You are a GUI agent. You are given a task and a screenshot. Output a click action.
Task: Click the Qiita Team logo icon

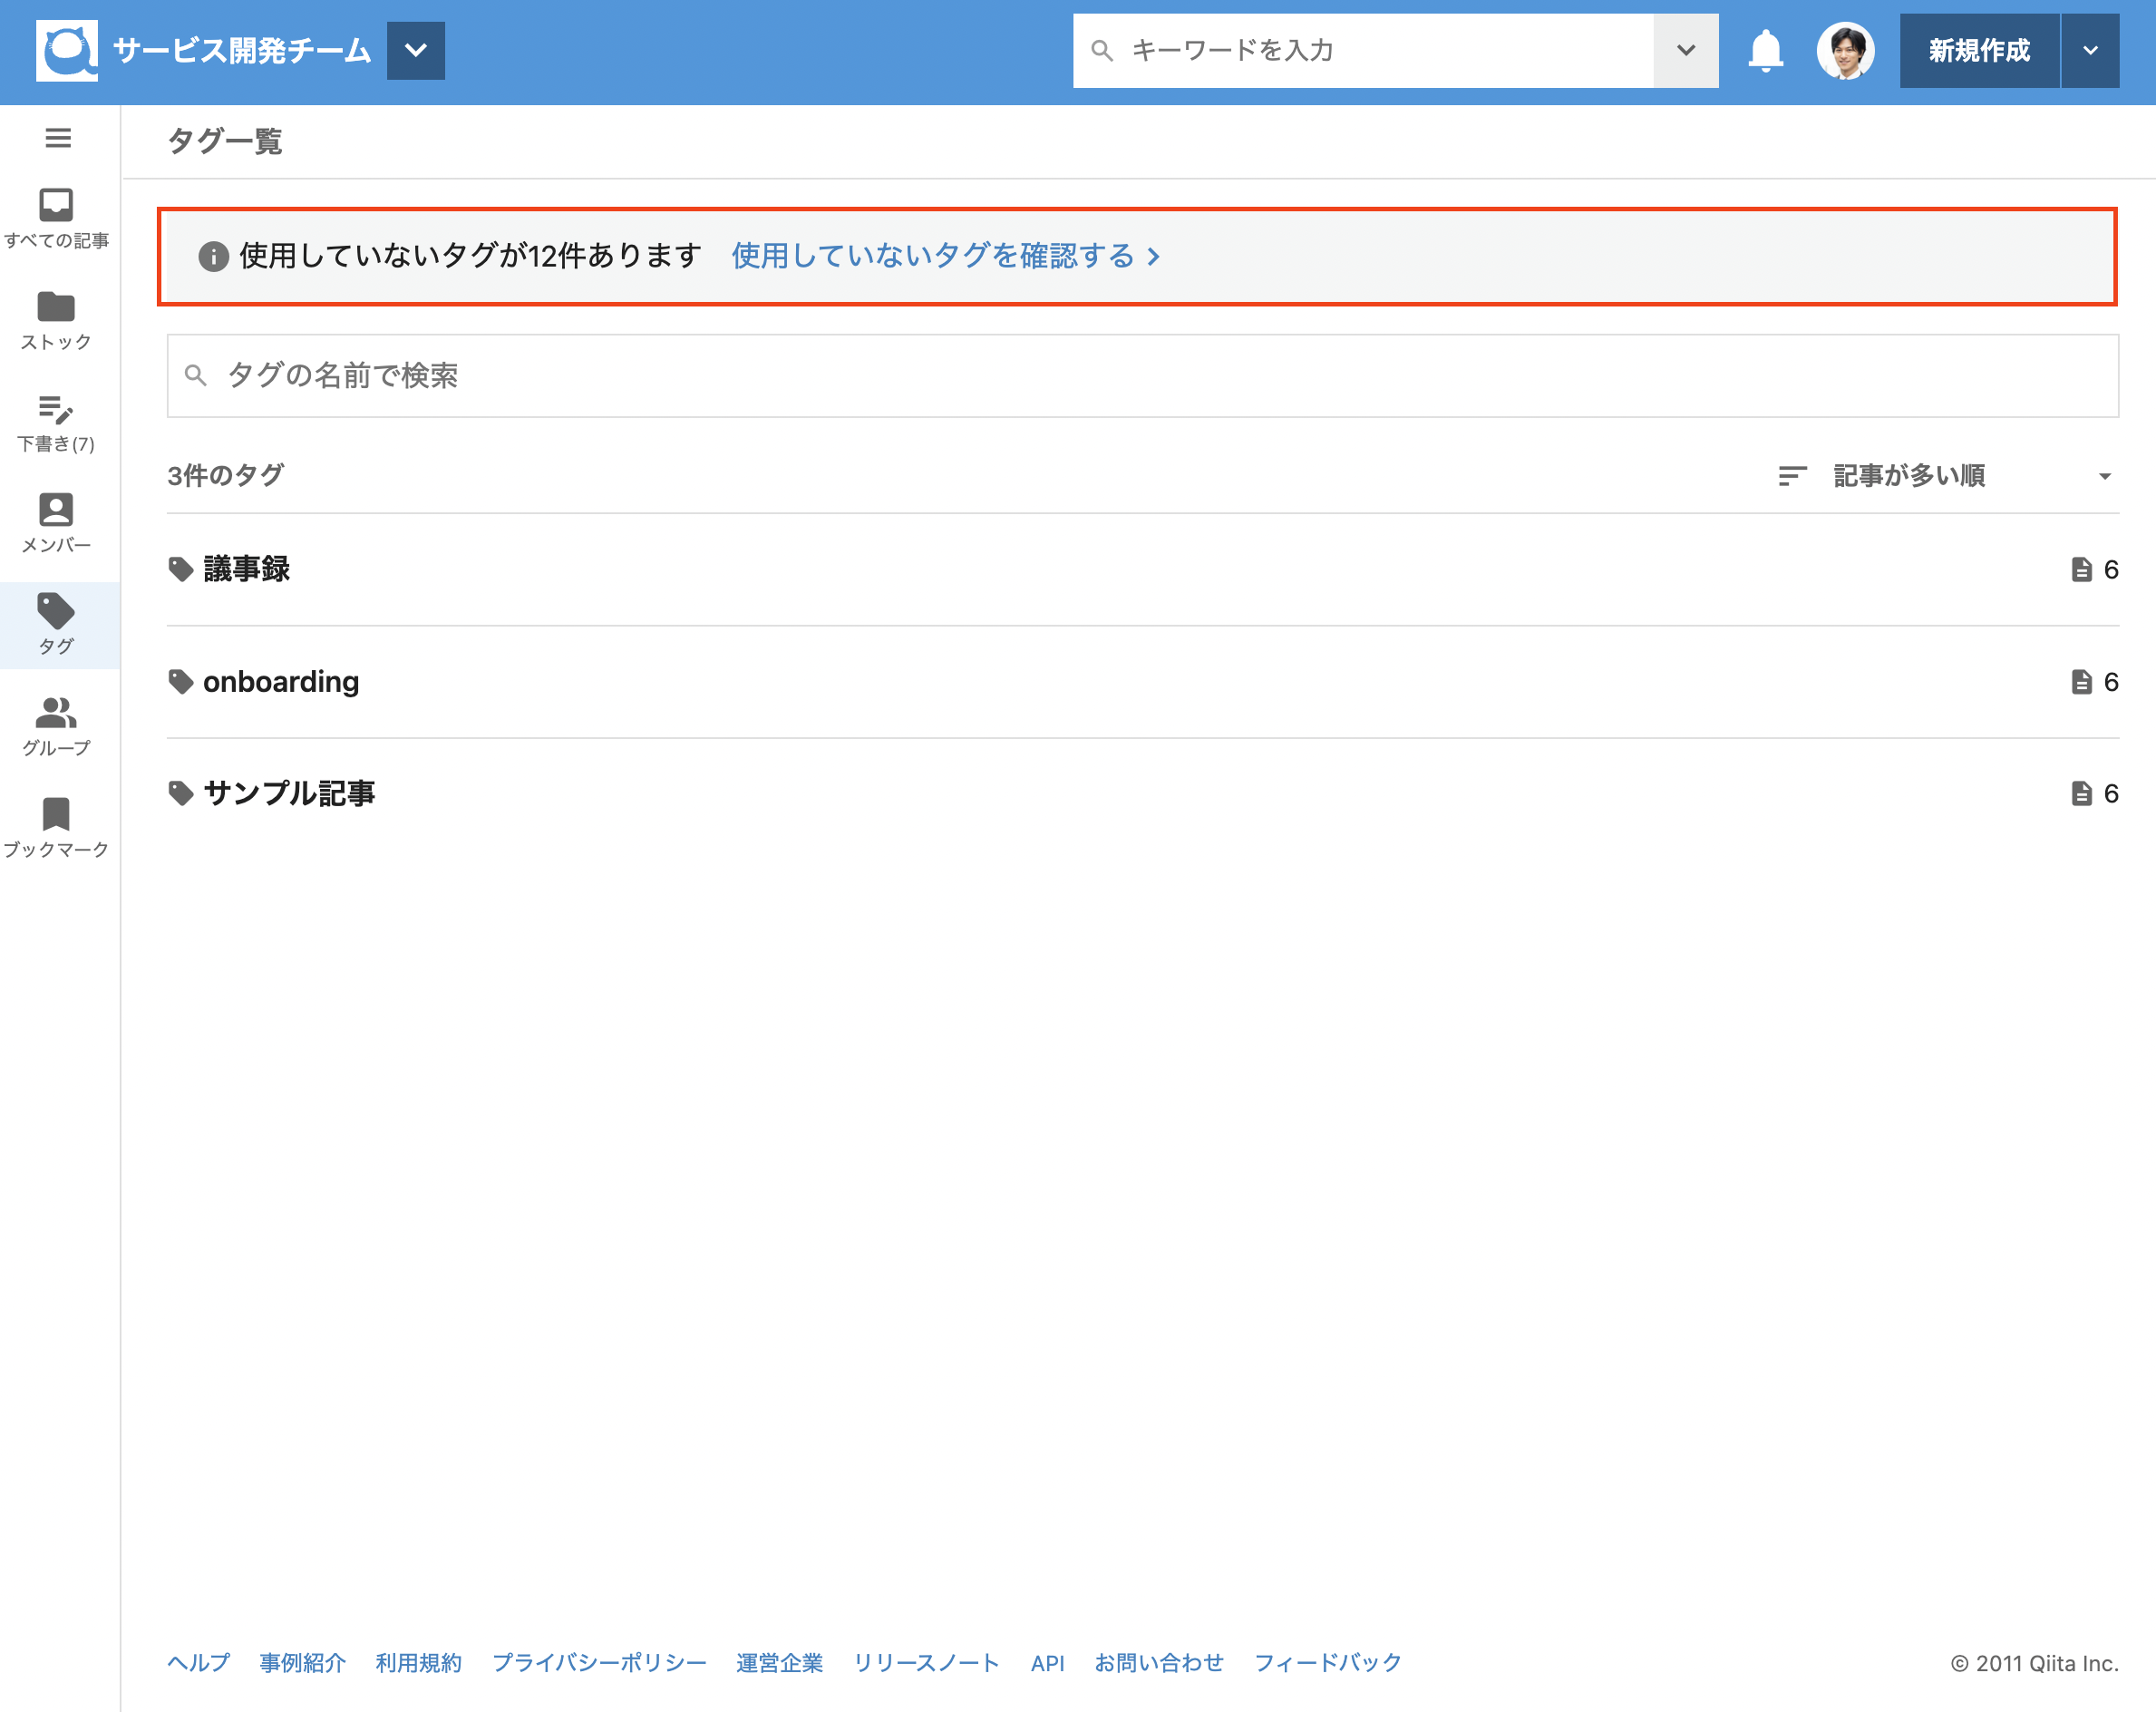click(66, 50)
